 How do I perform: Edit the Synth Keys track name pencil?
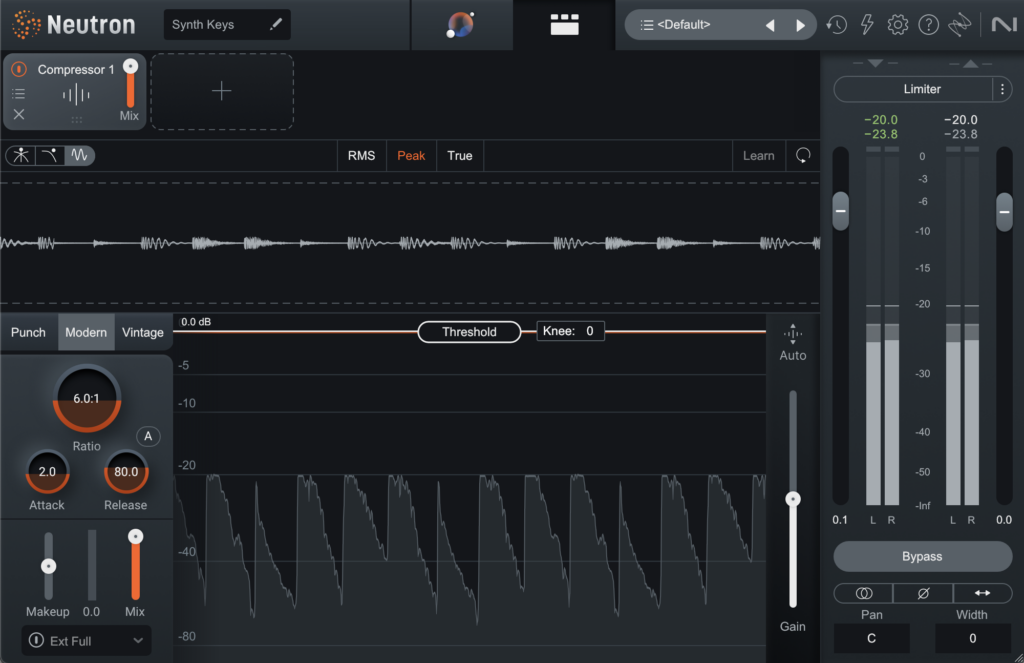[x=276, y=24]
